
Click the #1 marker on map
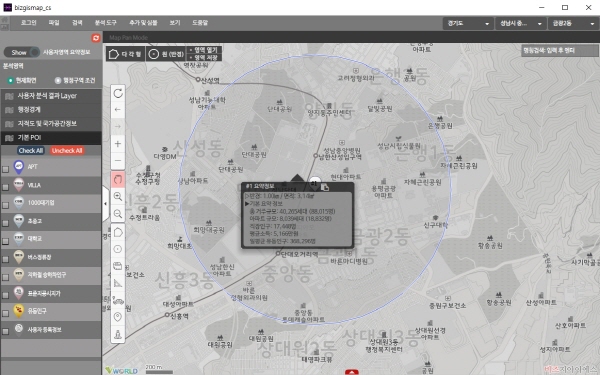click(315, 183)
